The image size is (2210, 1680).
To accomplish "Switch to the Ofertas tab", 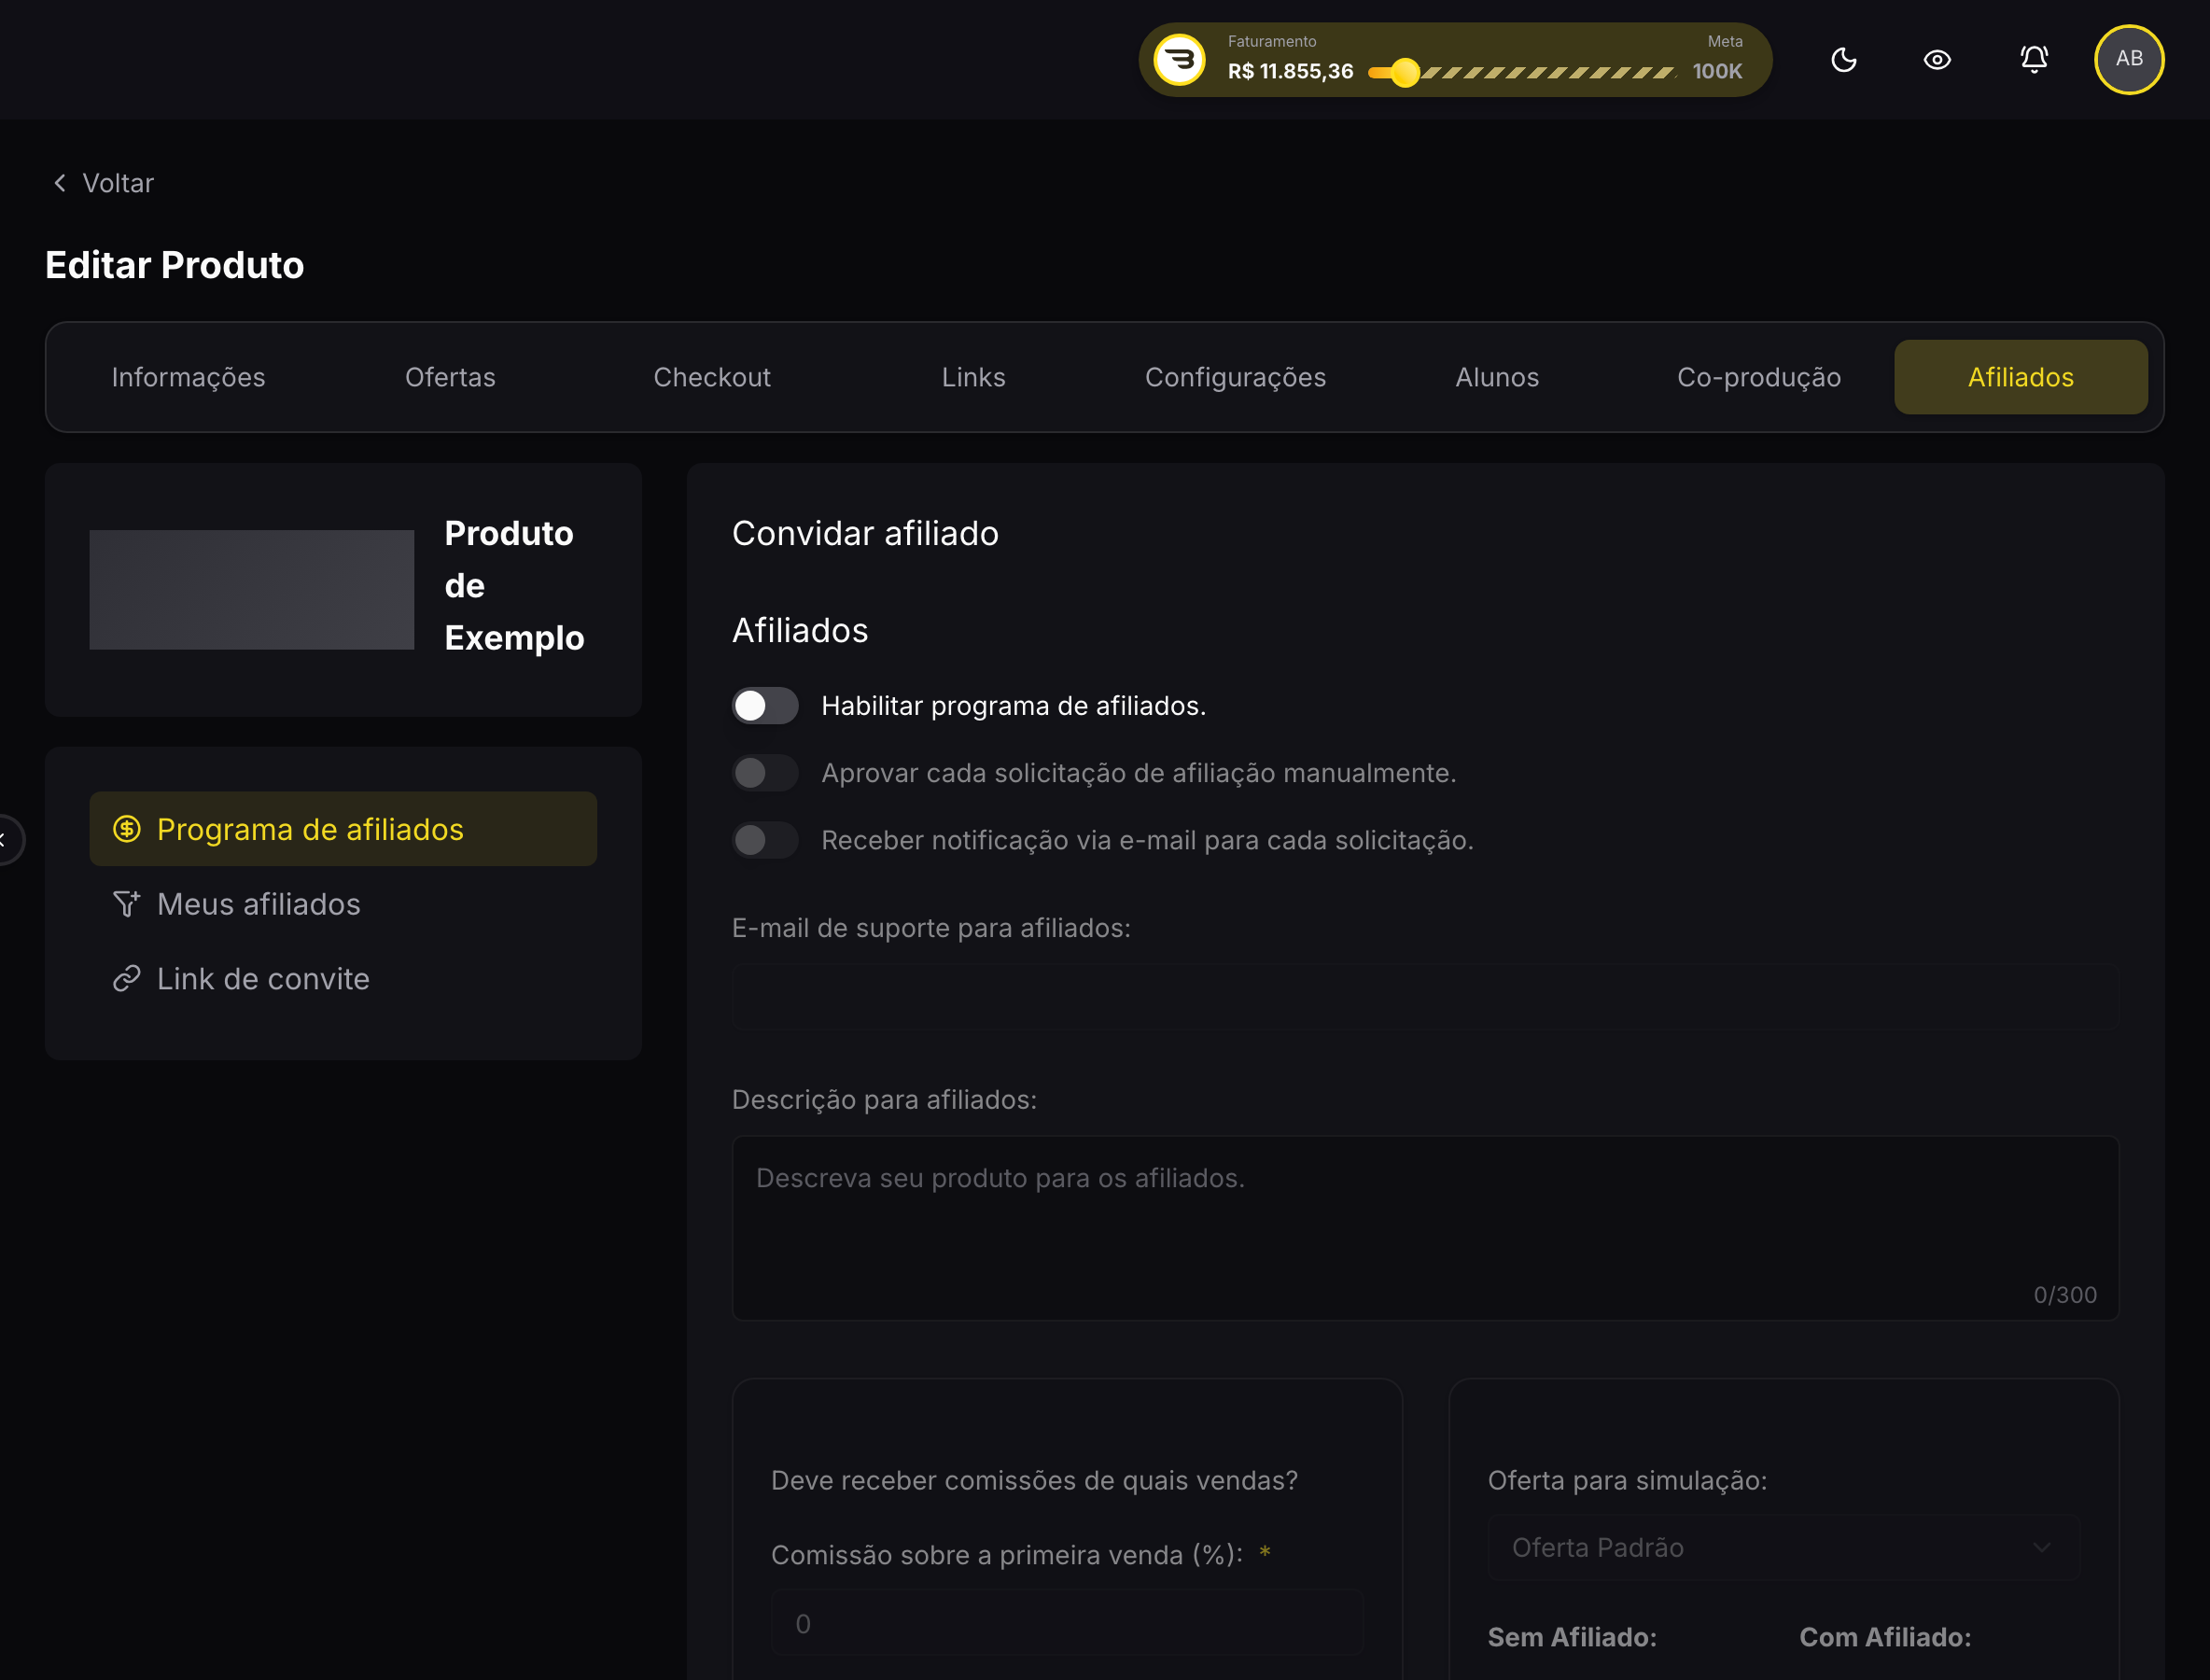I will pos(450,377).
